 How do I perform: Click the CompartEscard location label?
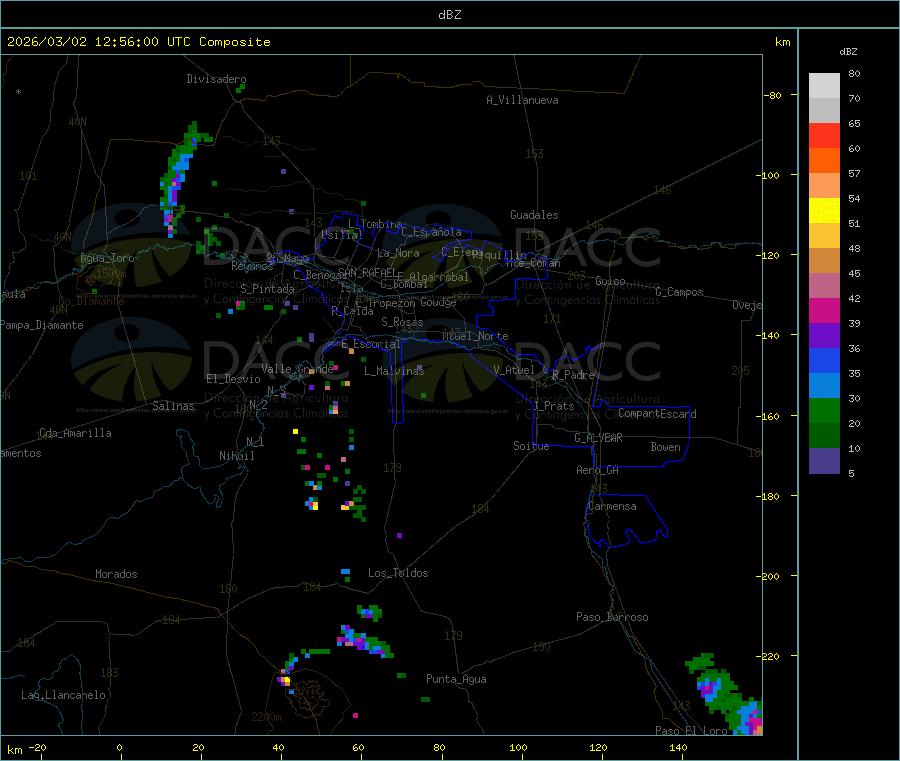657,413
